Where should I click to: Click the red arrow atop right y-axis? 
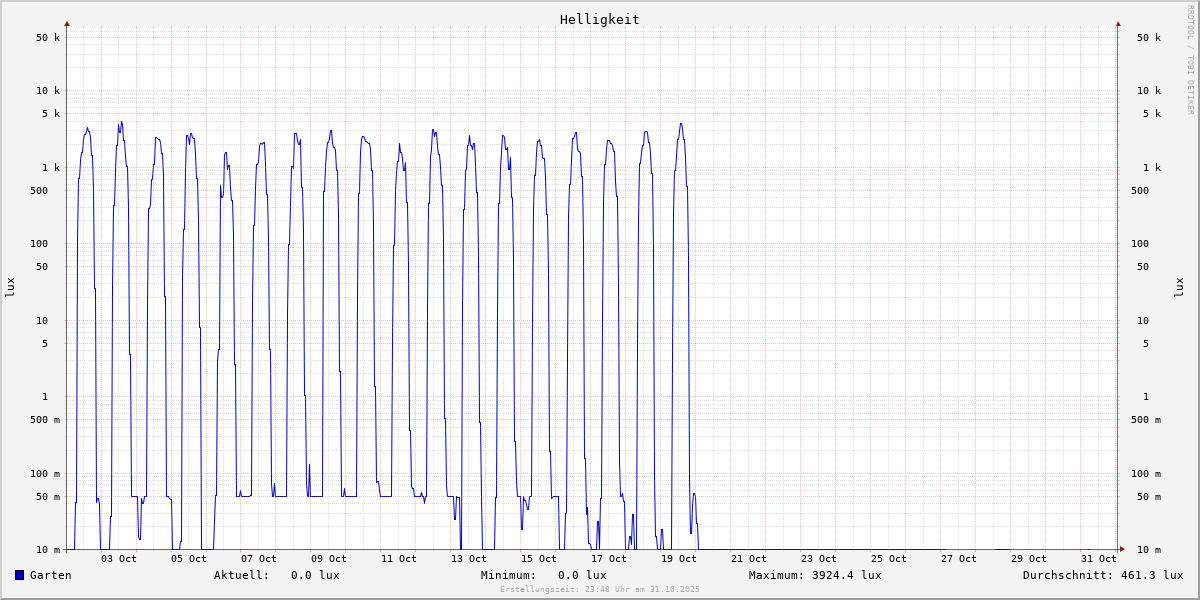coord(1118,23)
